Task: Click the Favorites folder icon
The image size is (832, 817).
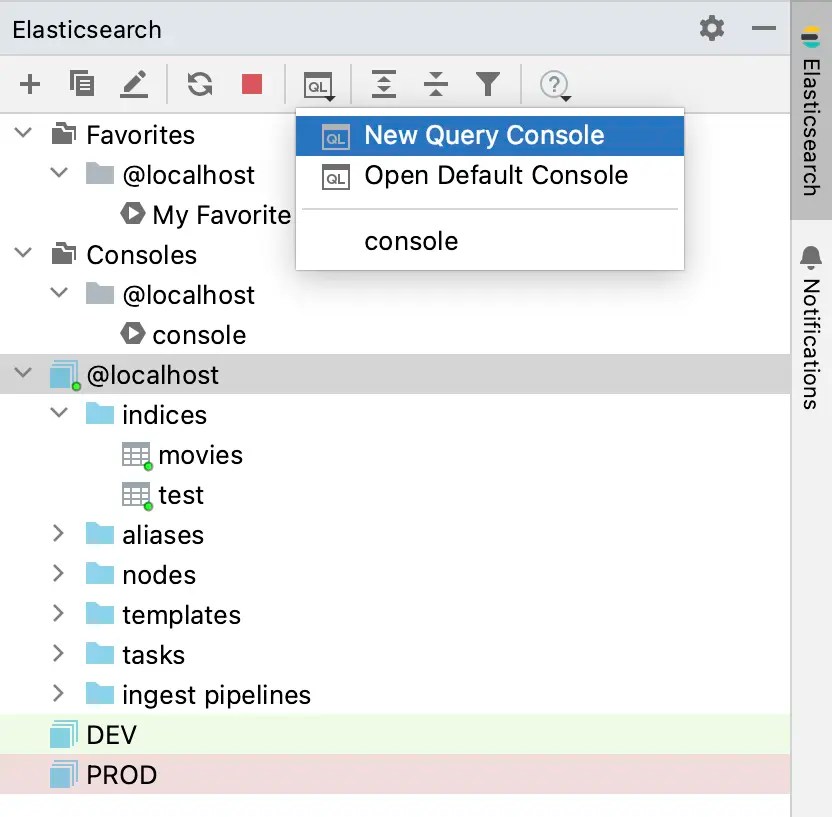Action: tap(64, 133)
